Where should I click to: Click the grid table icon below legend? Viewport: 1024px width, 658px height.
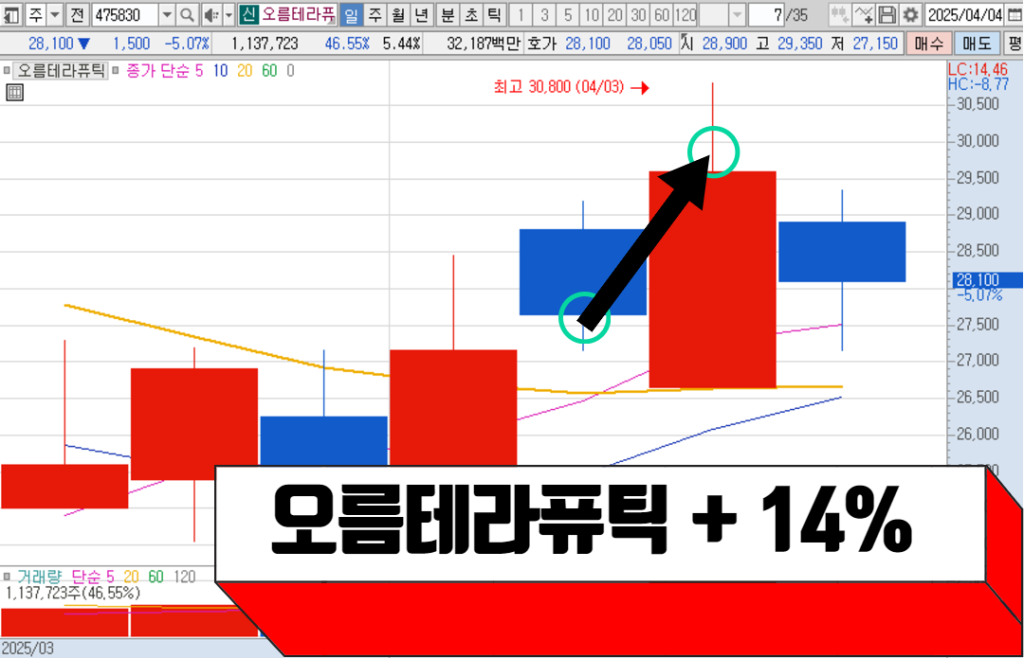pyautogui.click(x=14, y=93)
